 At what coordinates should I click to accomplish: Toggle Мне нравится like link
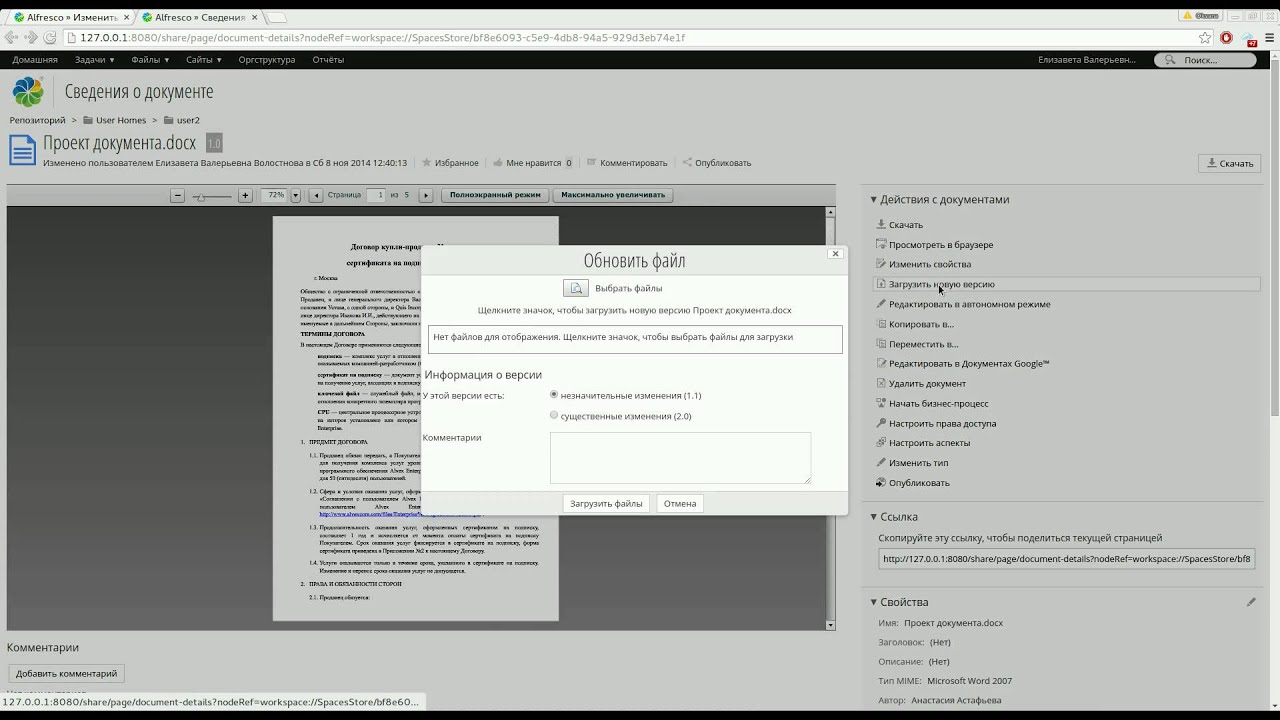pyautogui.click(x=532, y=163)
